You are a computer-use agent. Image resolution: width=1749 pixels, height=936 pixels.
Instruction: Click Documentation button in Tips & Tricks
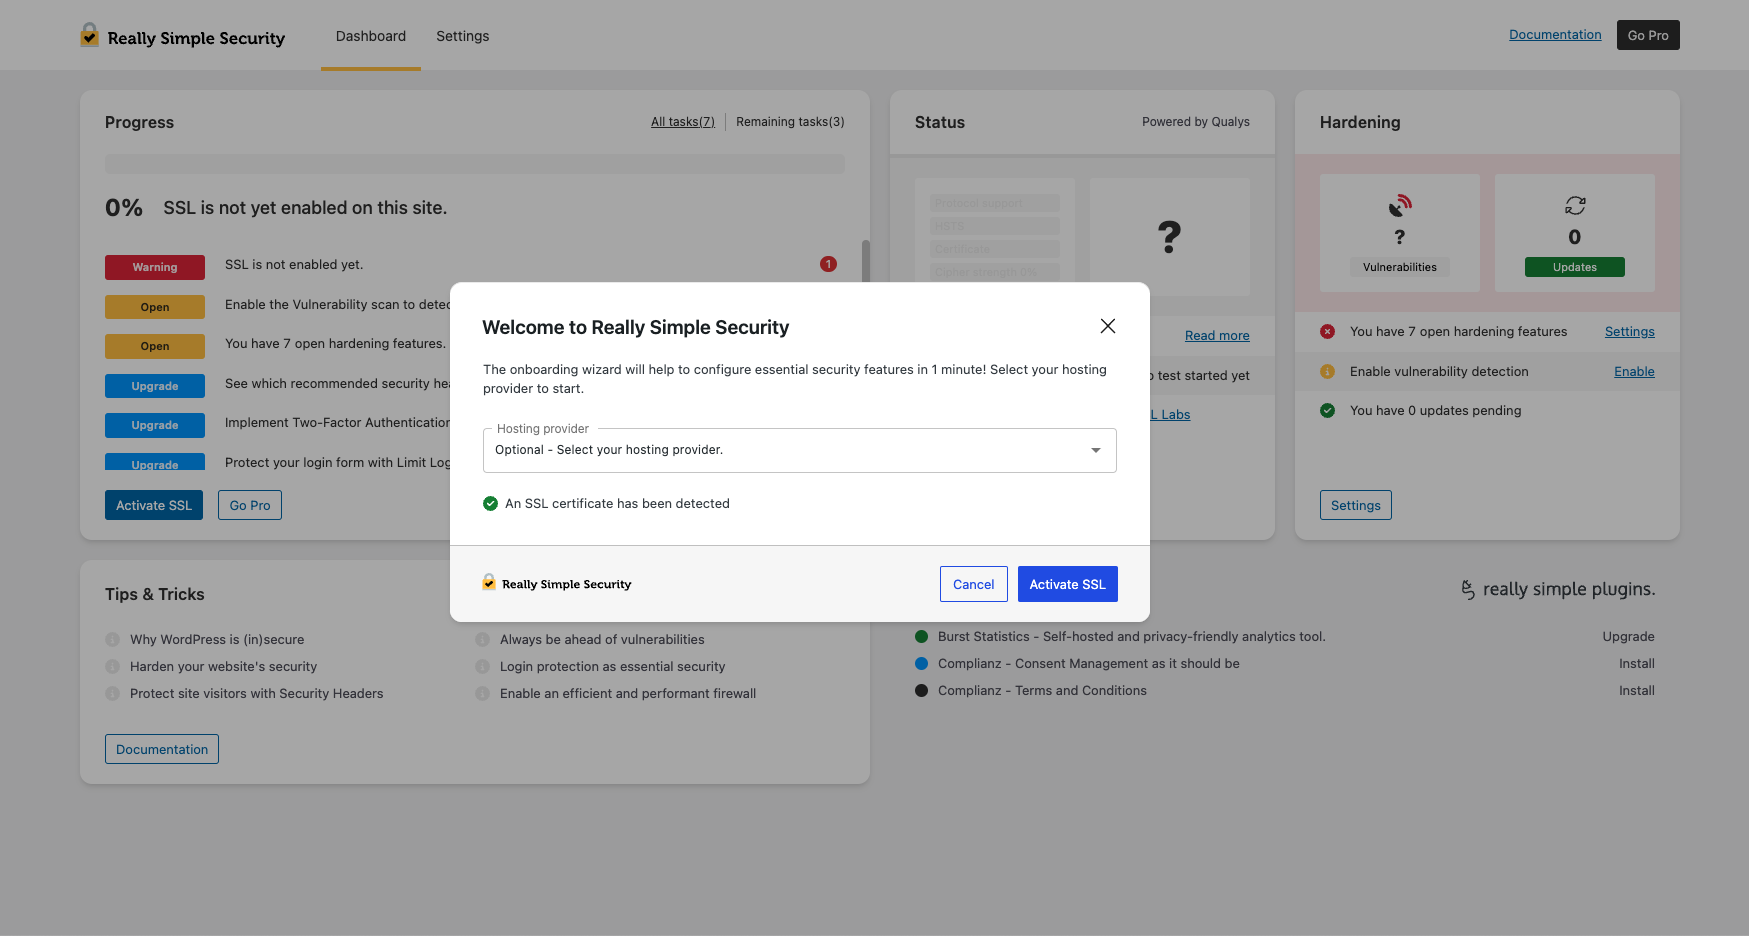162,749
